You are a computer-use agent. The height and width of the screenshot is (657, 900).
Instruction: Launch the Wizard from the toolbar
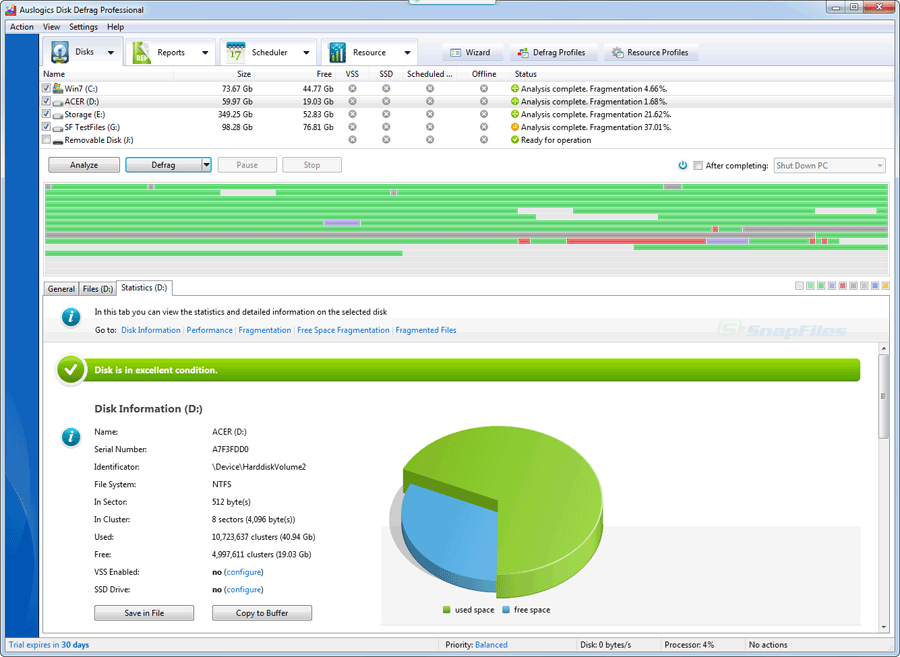(470, 52)
